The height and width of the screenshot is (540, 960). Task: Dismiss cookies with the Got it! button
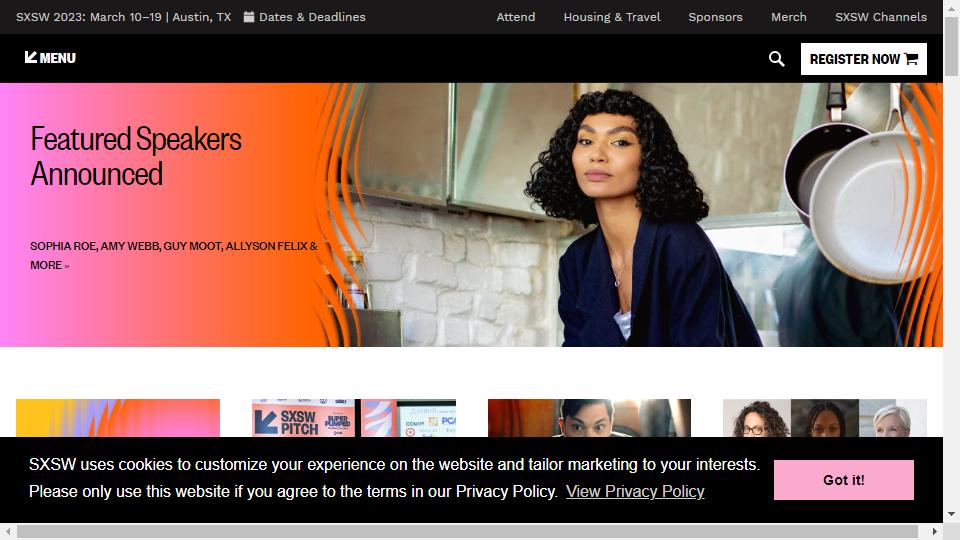[x=844, y=480]
